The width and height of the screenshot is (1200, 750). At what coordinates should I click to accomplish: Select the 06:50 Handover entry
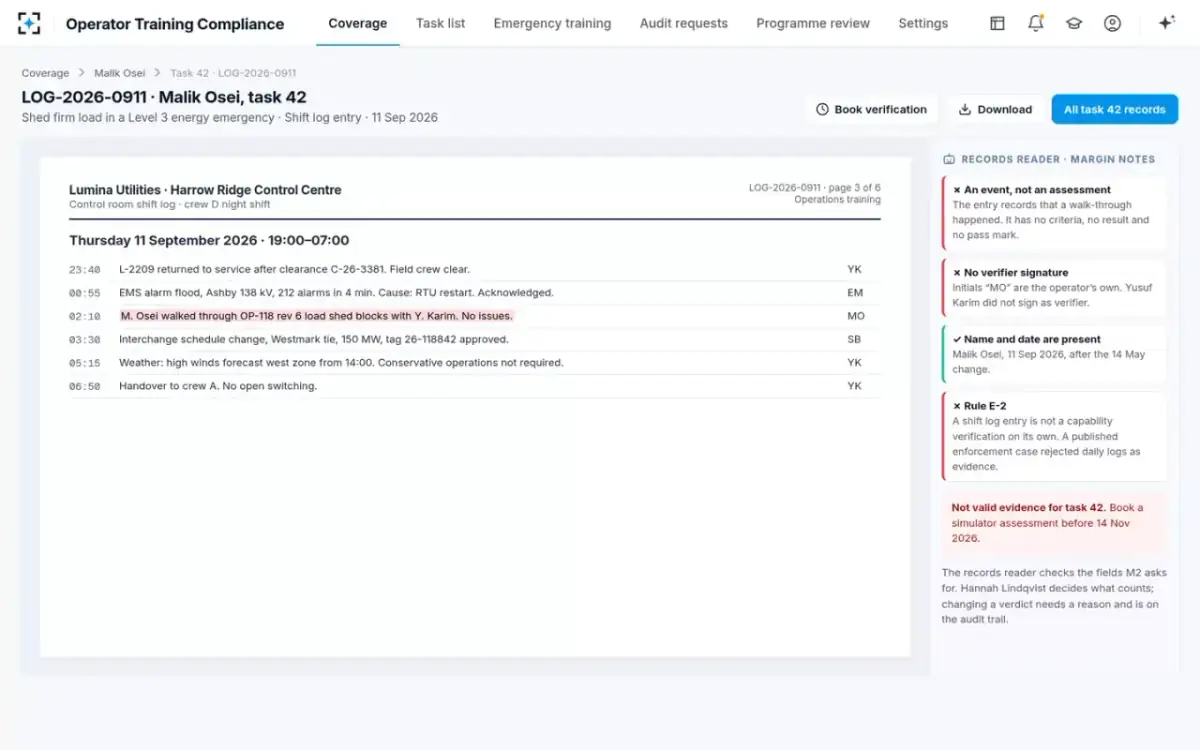point(475,386)
